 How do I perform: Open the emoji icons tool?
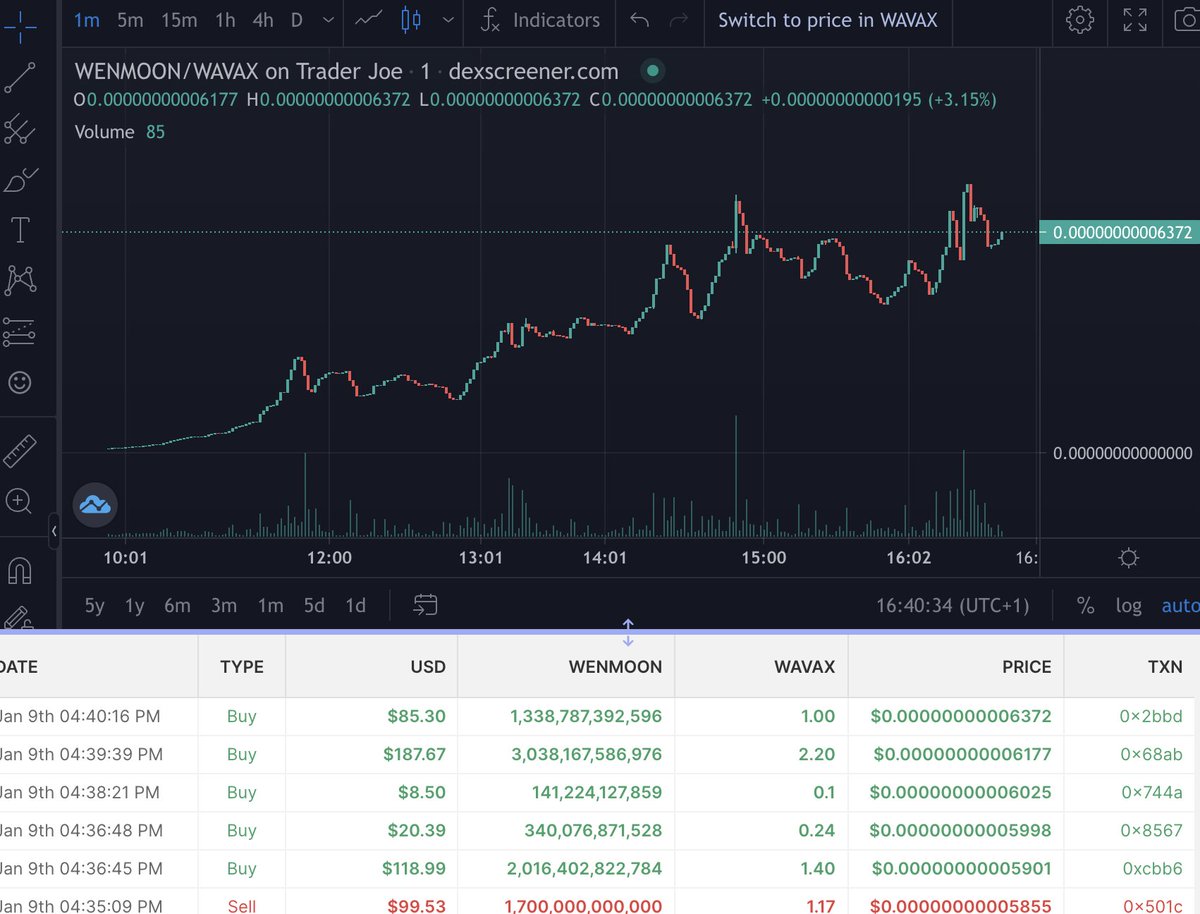pos(19,382)
